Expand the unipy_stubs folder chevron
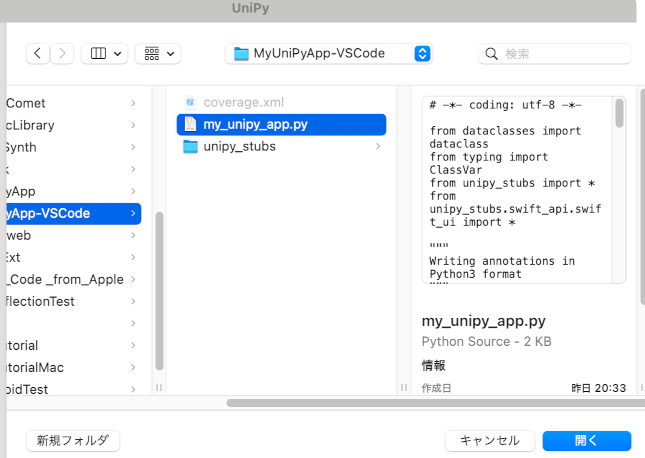This screenshot has width=645, height=458. coord(377,147)
